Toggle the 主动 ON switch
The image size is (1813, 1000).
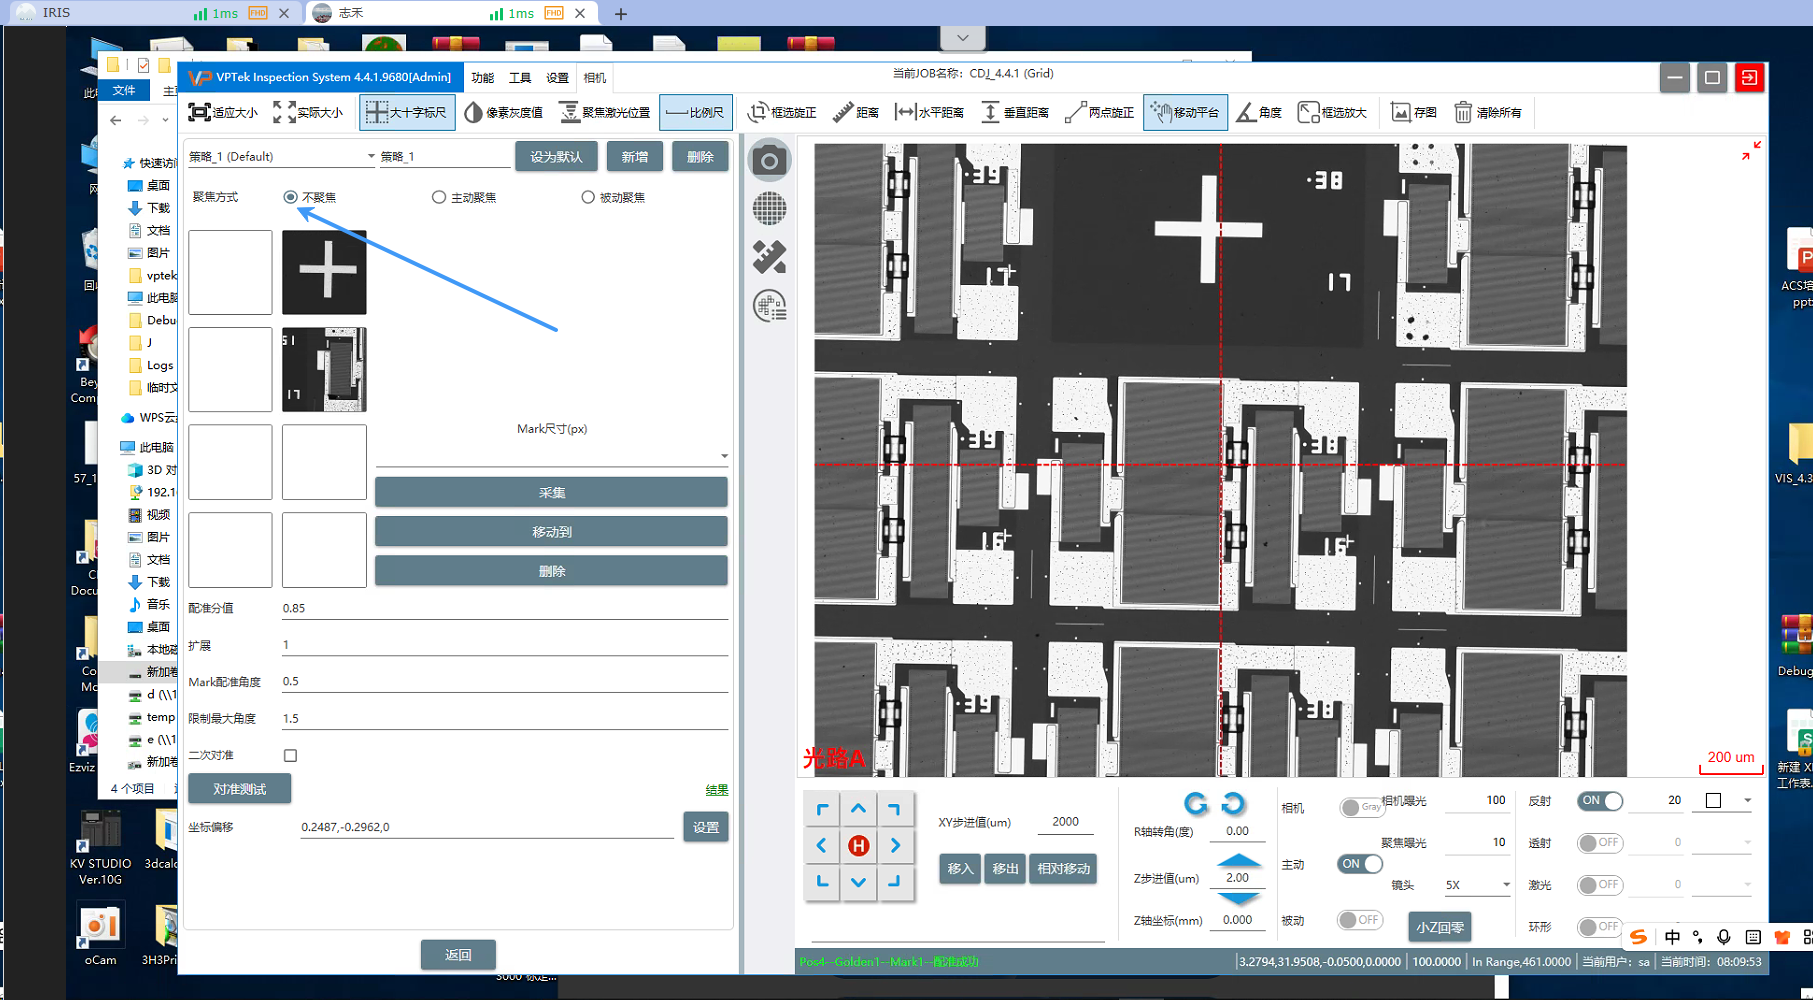[x=1360, y=864]
